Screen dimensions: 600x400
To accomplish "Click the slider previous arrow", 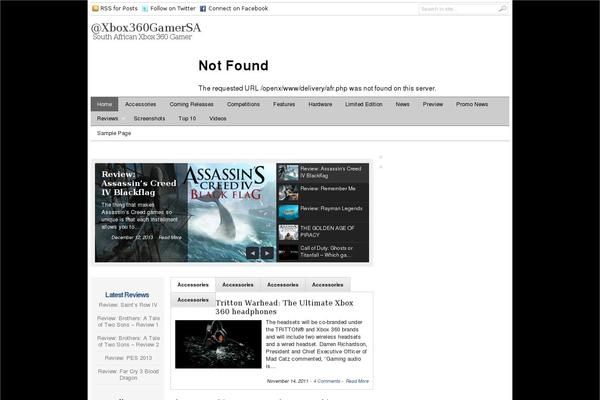I will pyautogui.click(x=253, y=253).
